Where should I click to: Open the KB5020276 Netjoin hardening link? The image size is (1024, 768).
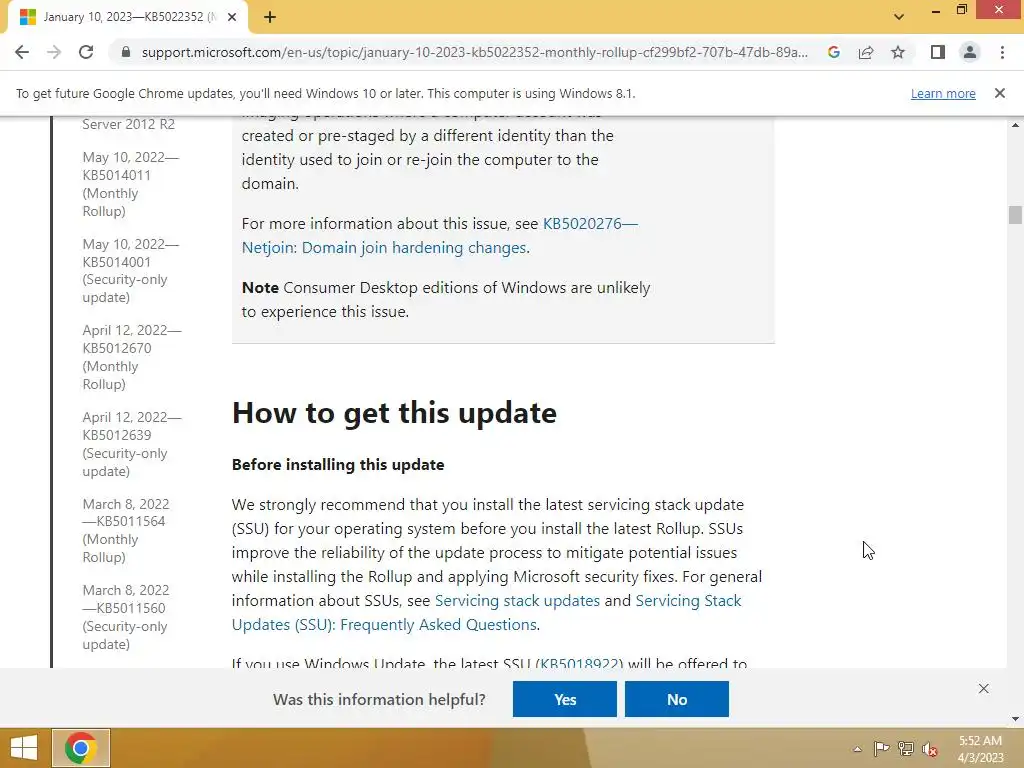pyautogui.click(x=440, y=236)
